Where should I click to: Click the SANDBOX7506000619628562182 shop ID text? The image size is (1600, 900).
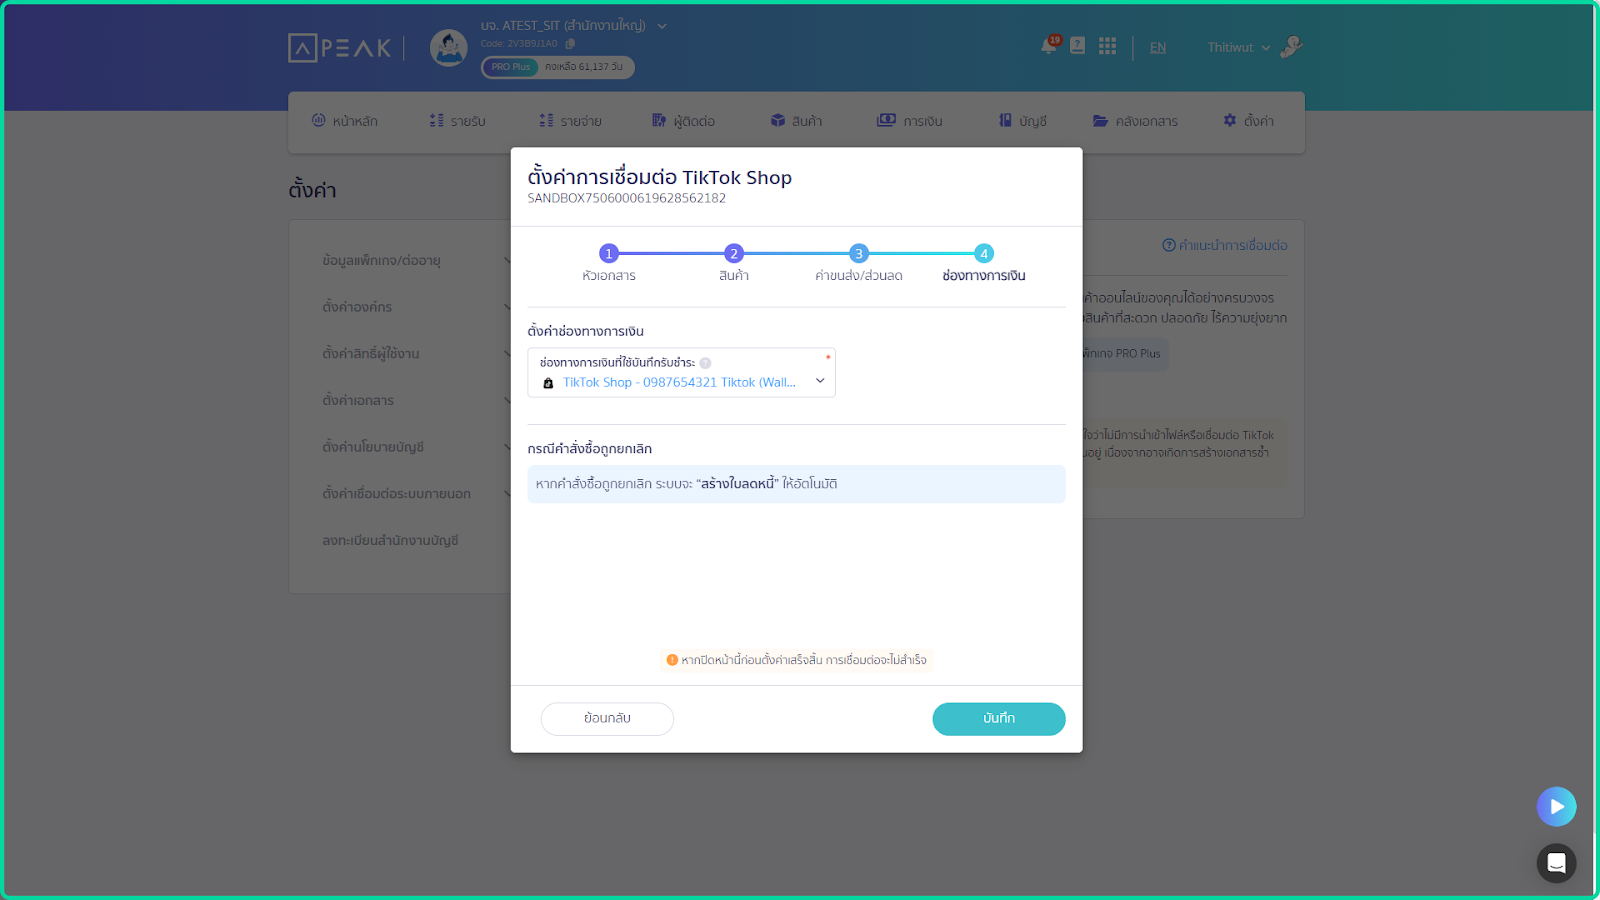(x=627, y=198)
